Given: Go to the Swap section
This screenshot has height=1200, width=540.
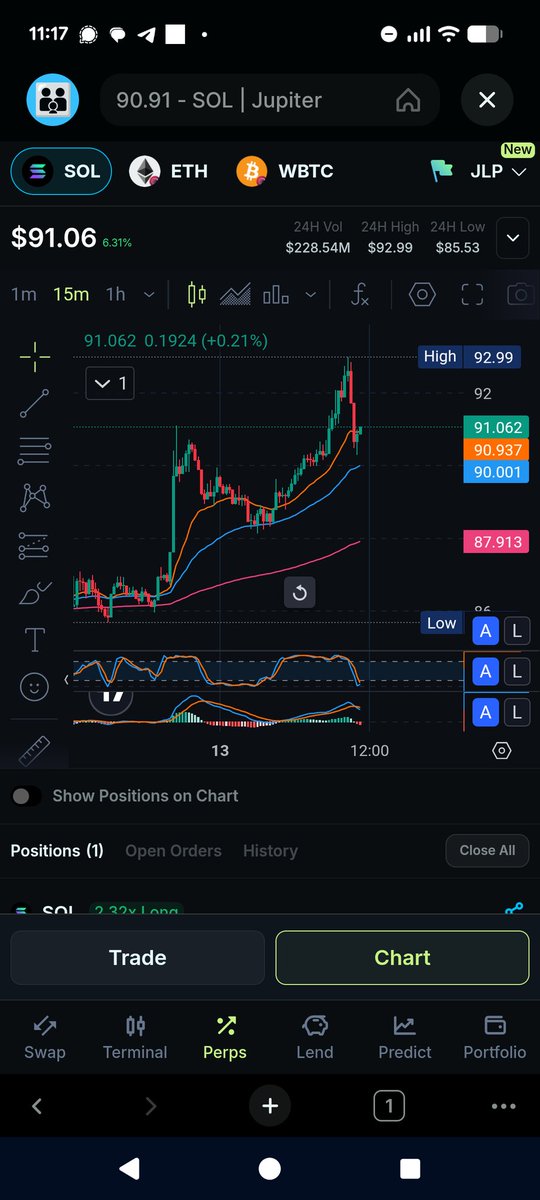Looking at the screenshot, I should (x=45, y=1037).
